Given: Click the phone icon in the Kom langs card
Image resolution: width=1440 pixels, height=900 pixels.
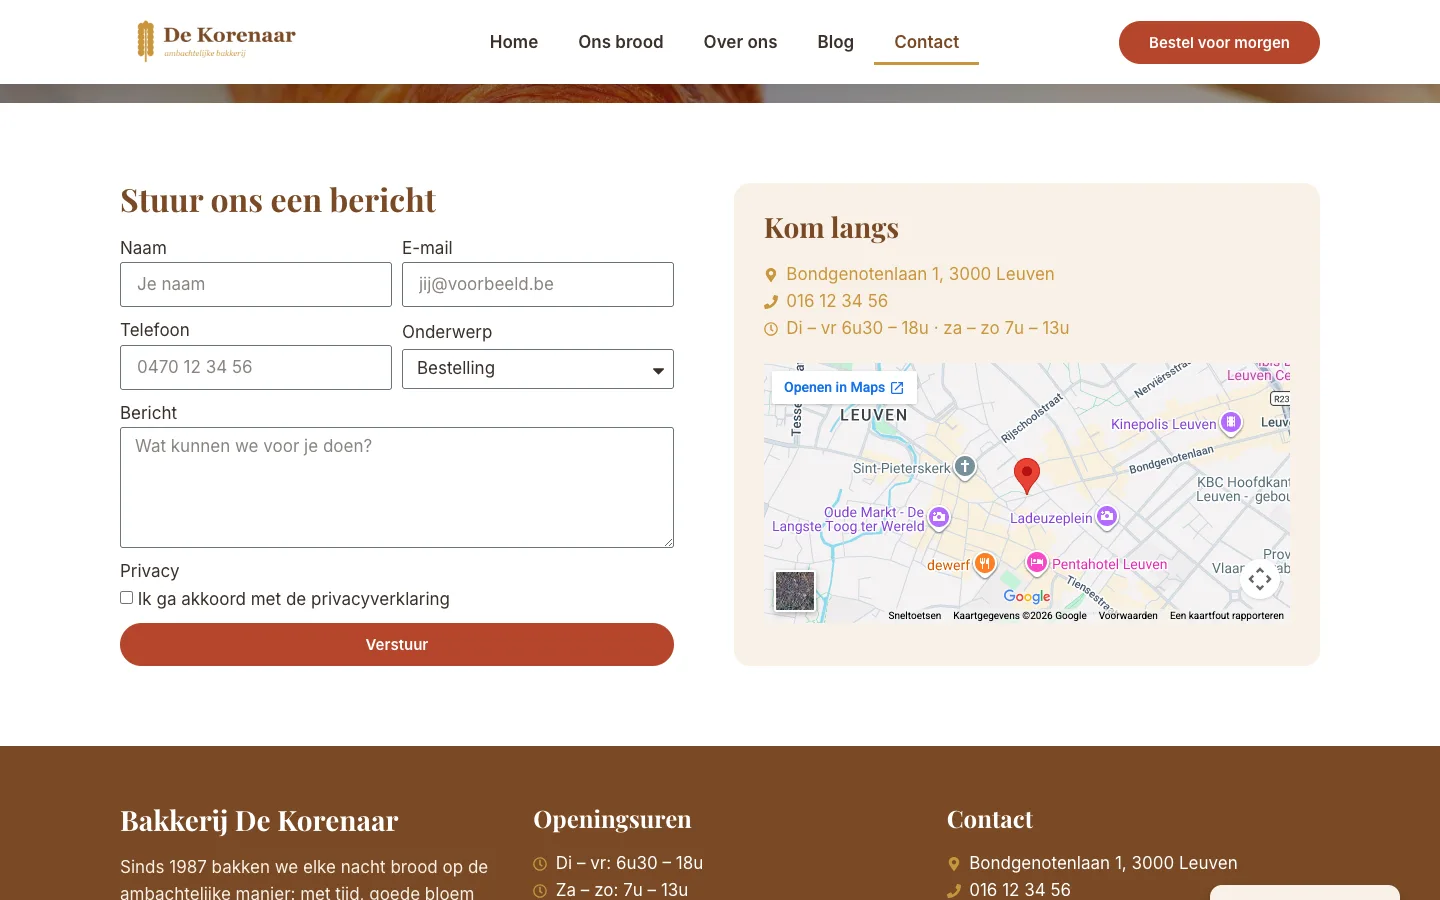Looking at the screenshot, I should [x=771, y=302].
